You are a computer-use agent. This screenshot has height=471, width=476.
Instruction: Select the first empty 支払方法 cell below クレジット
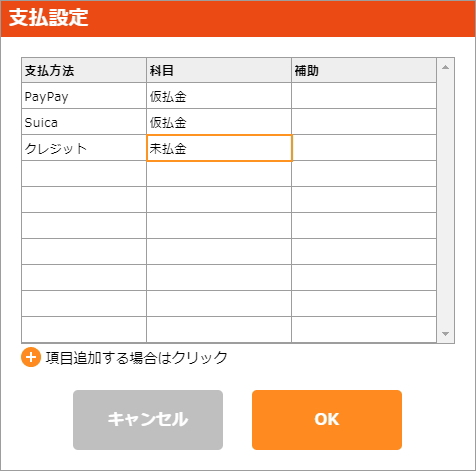tap(84, 174)
